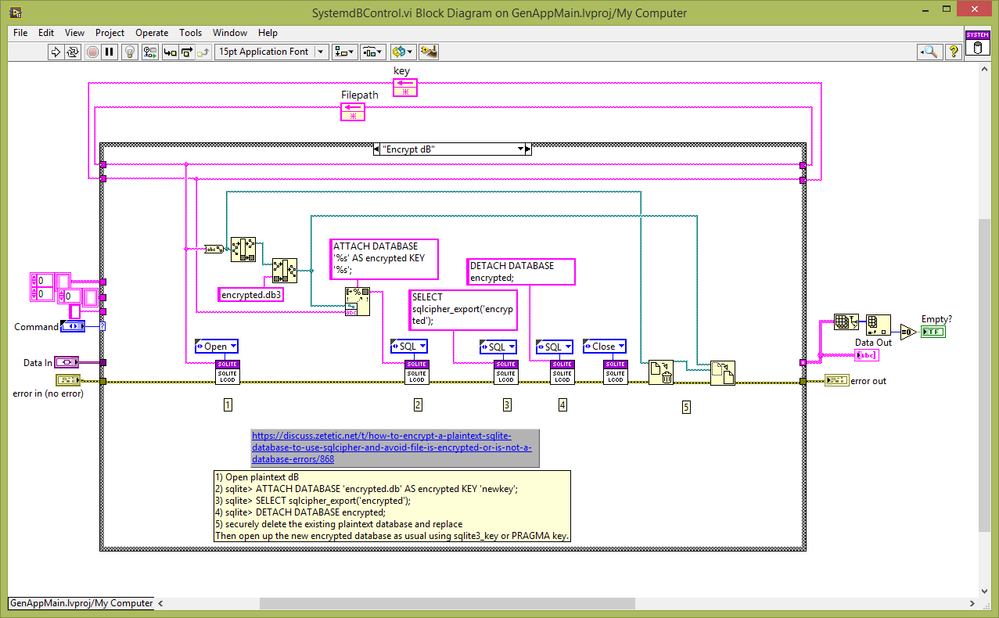
Task: Open the toolbar Search magnifier
Action: (929, 51)
